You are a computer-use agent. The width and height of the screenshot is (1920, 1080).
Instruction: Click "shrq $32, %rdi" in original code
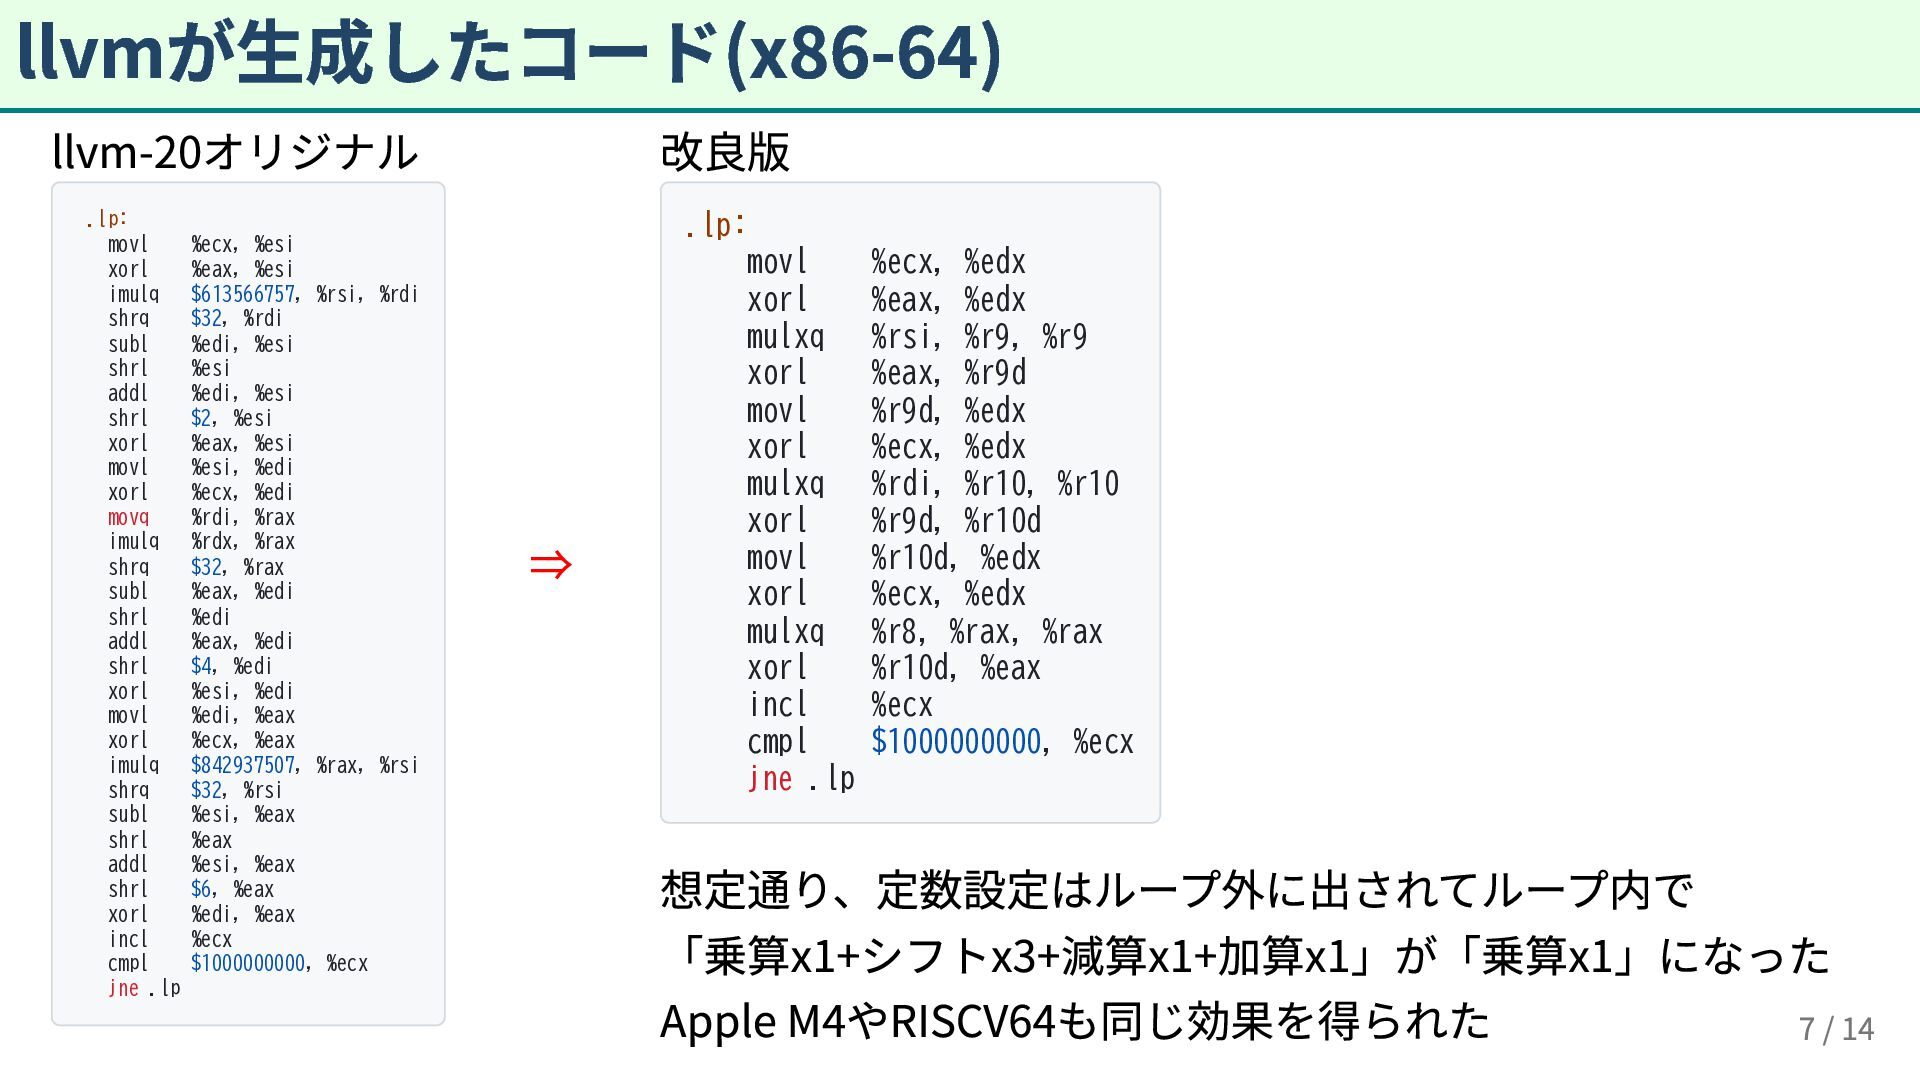tap(195, 318)
